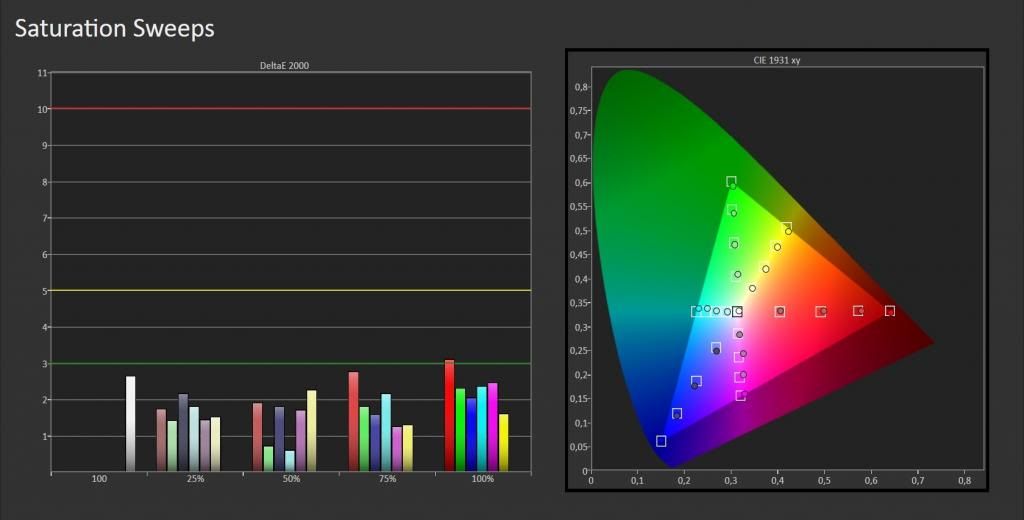Select the white point square in CIE diagram
Screen dimensions: 1024x520
click(737, 312)
